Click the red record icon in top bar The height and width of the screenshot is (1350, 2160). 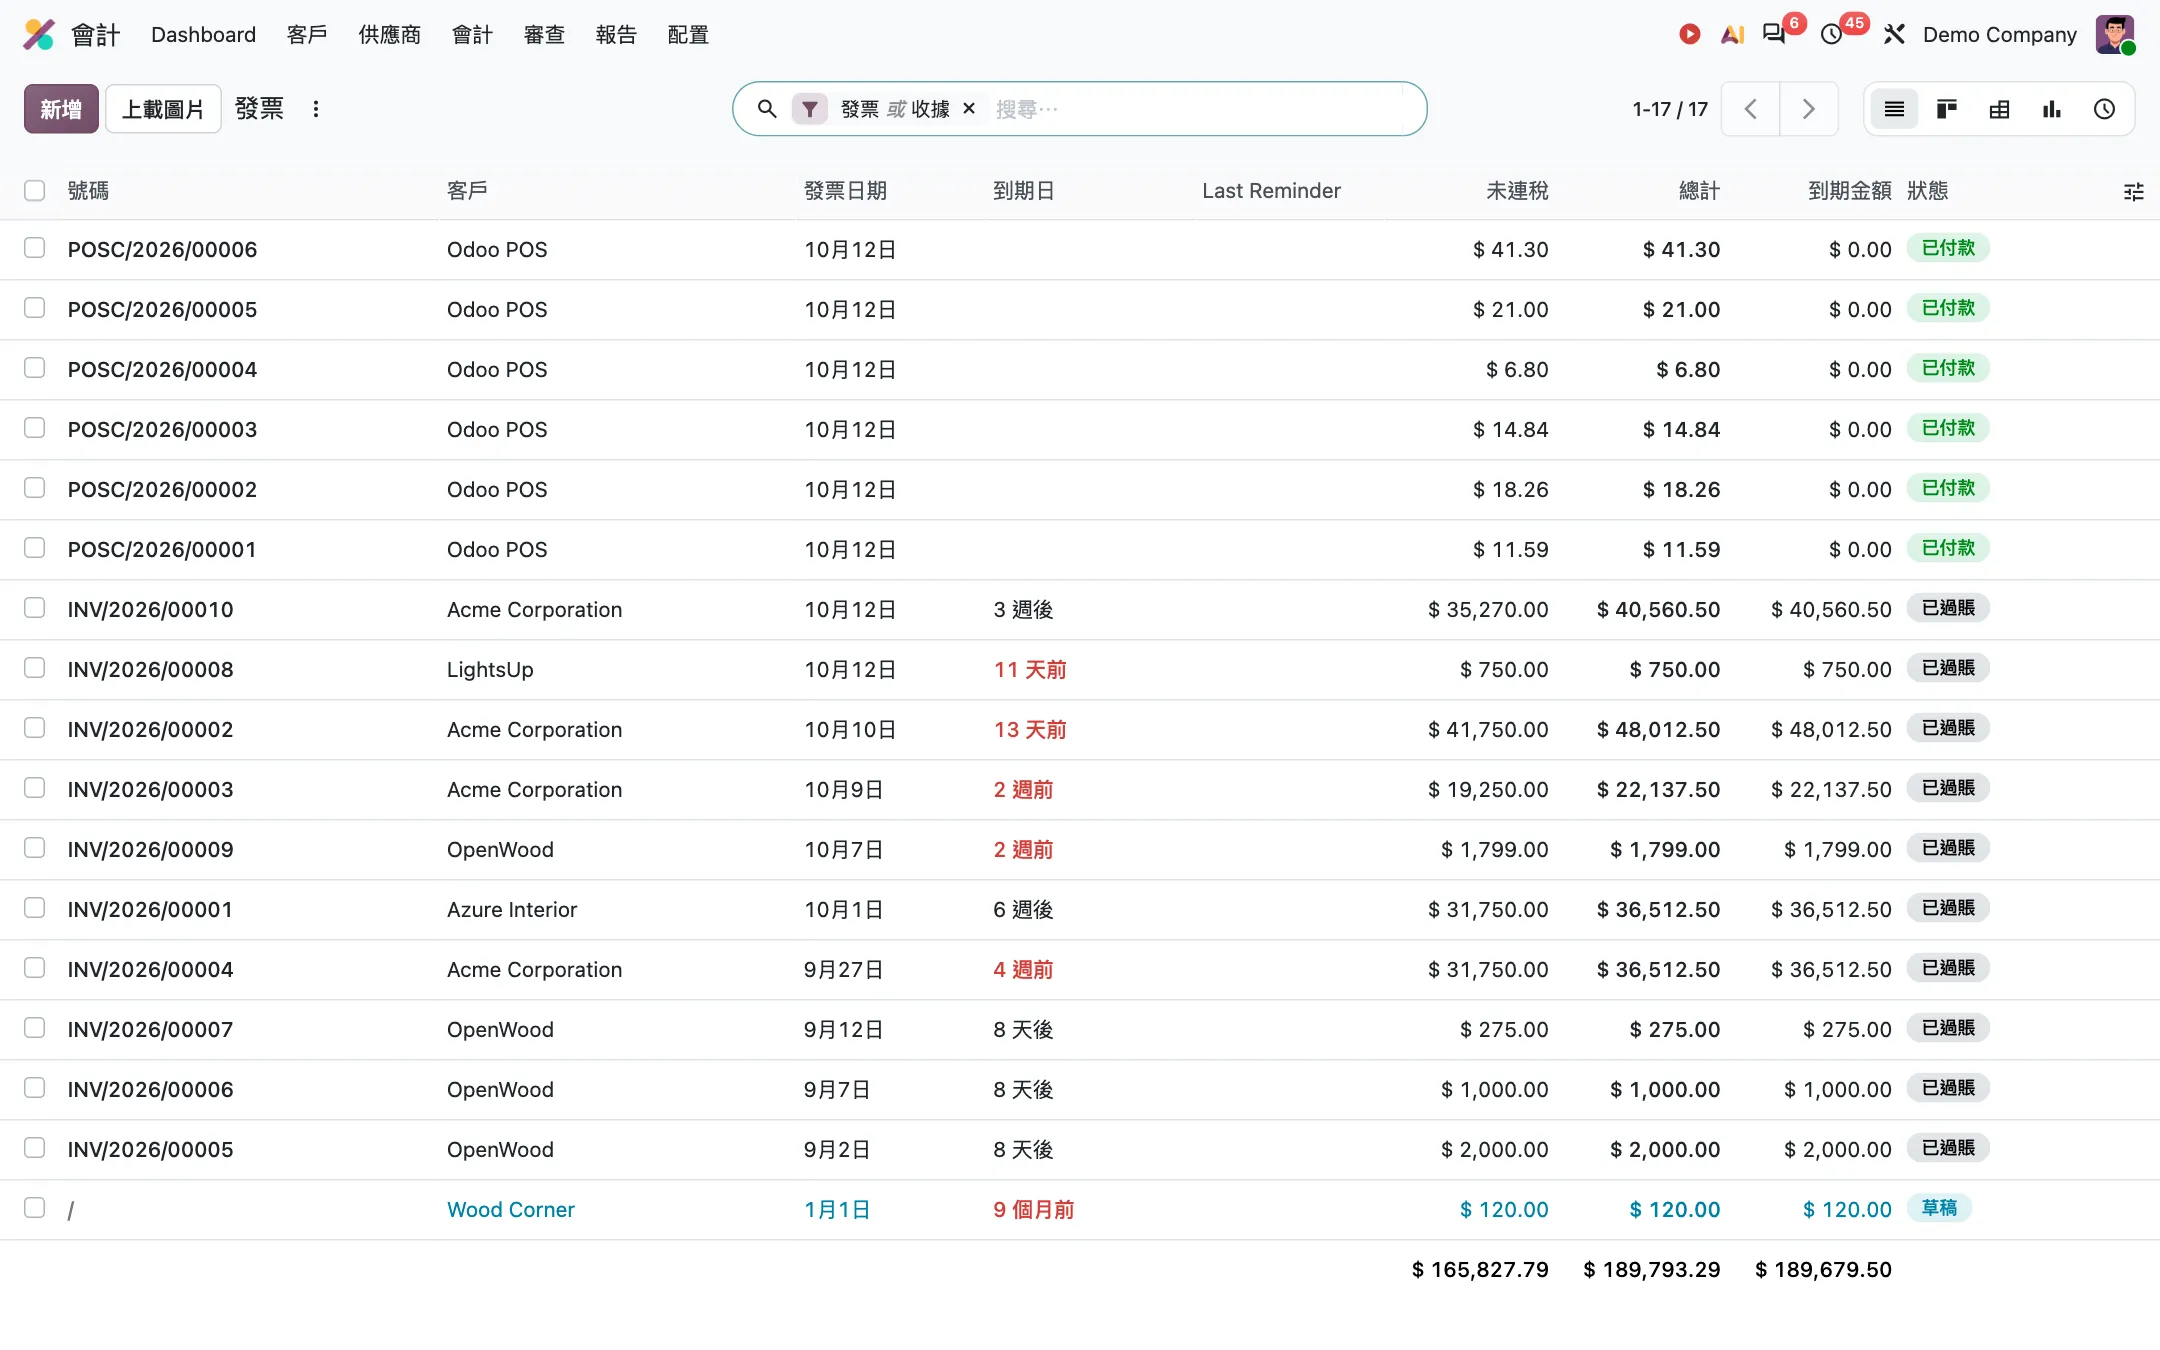click(x=1689, y=35)
